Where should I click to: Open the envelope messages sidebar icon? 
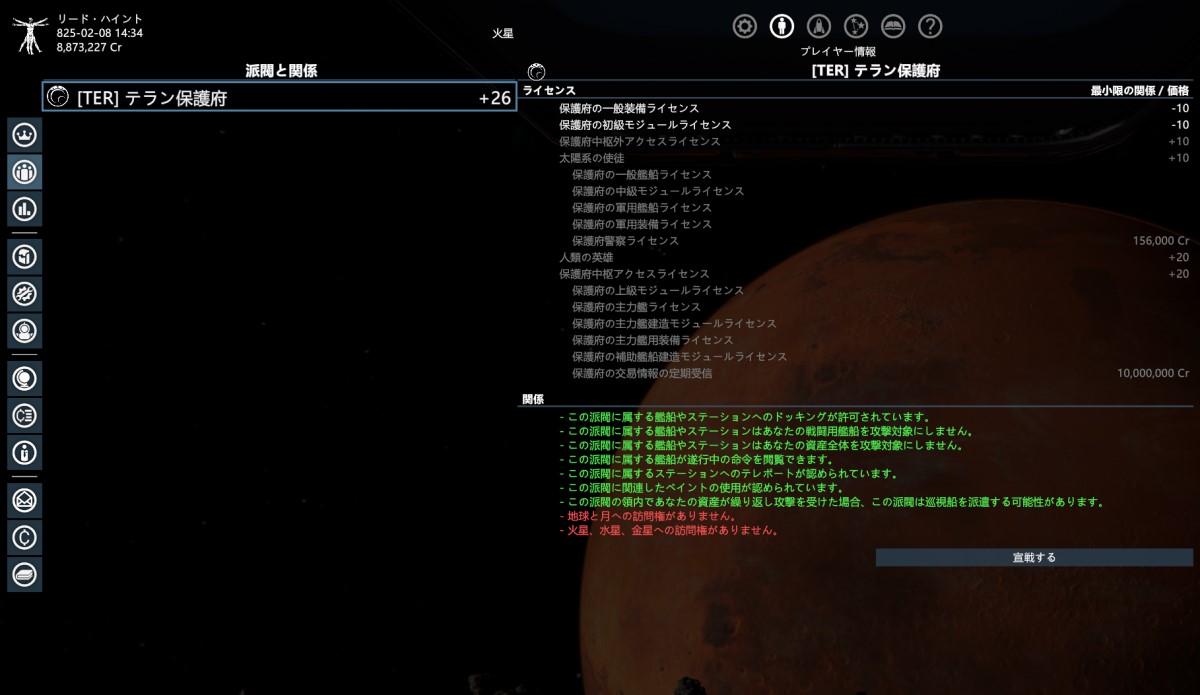pos(25,499)
